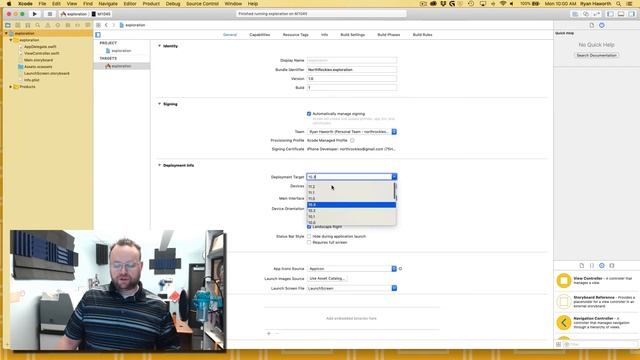The height and width of the screenshot is (360, 640).
Task: Open the Test navigator
Action: [58, 25]
